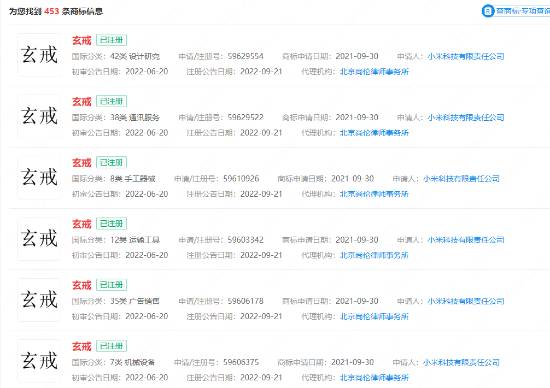Open applicant 小米科技有限责任公司 for registration 59629522

[x=466, y=118]
